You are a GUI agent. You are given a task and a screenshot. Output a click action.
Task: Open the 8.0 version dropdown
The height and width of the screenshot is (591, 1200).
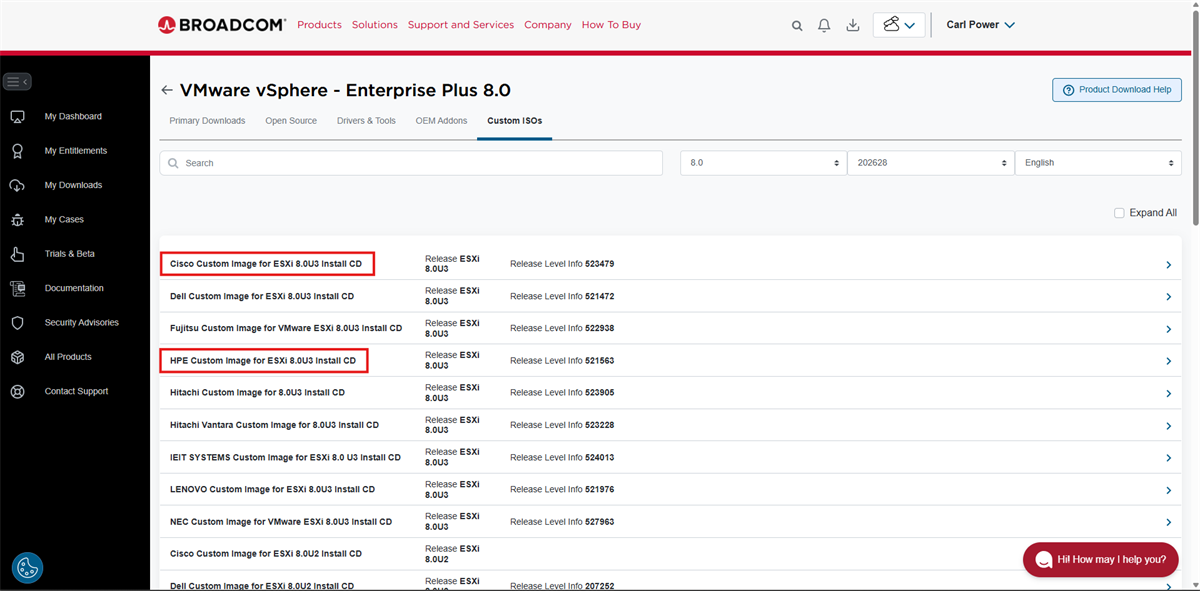(763, 163)
